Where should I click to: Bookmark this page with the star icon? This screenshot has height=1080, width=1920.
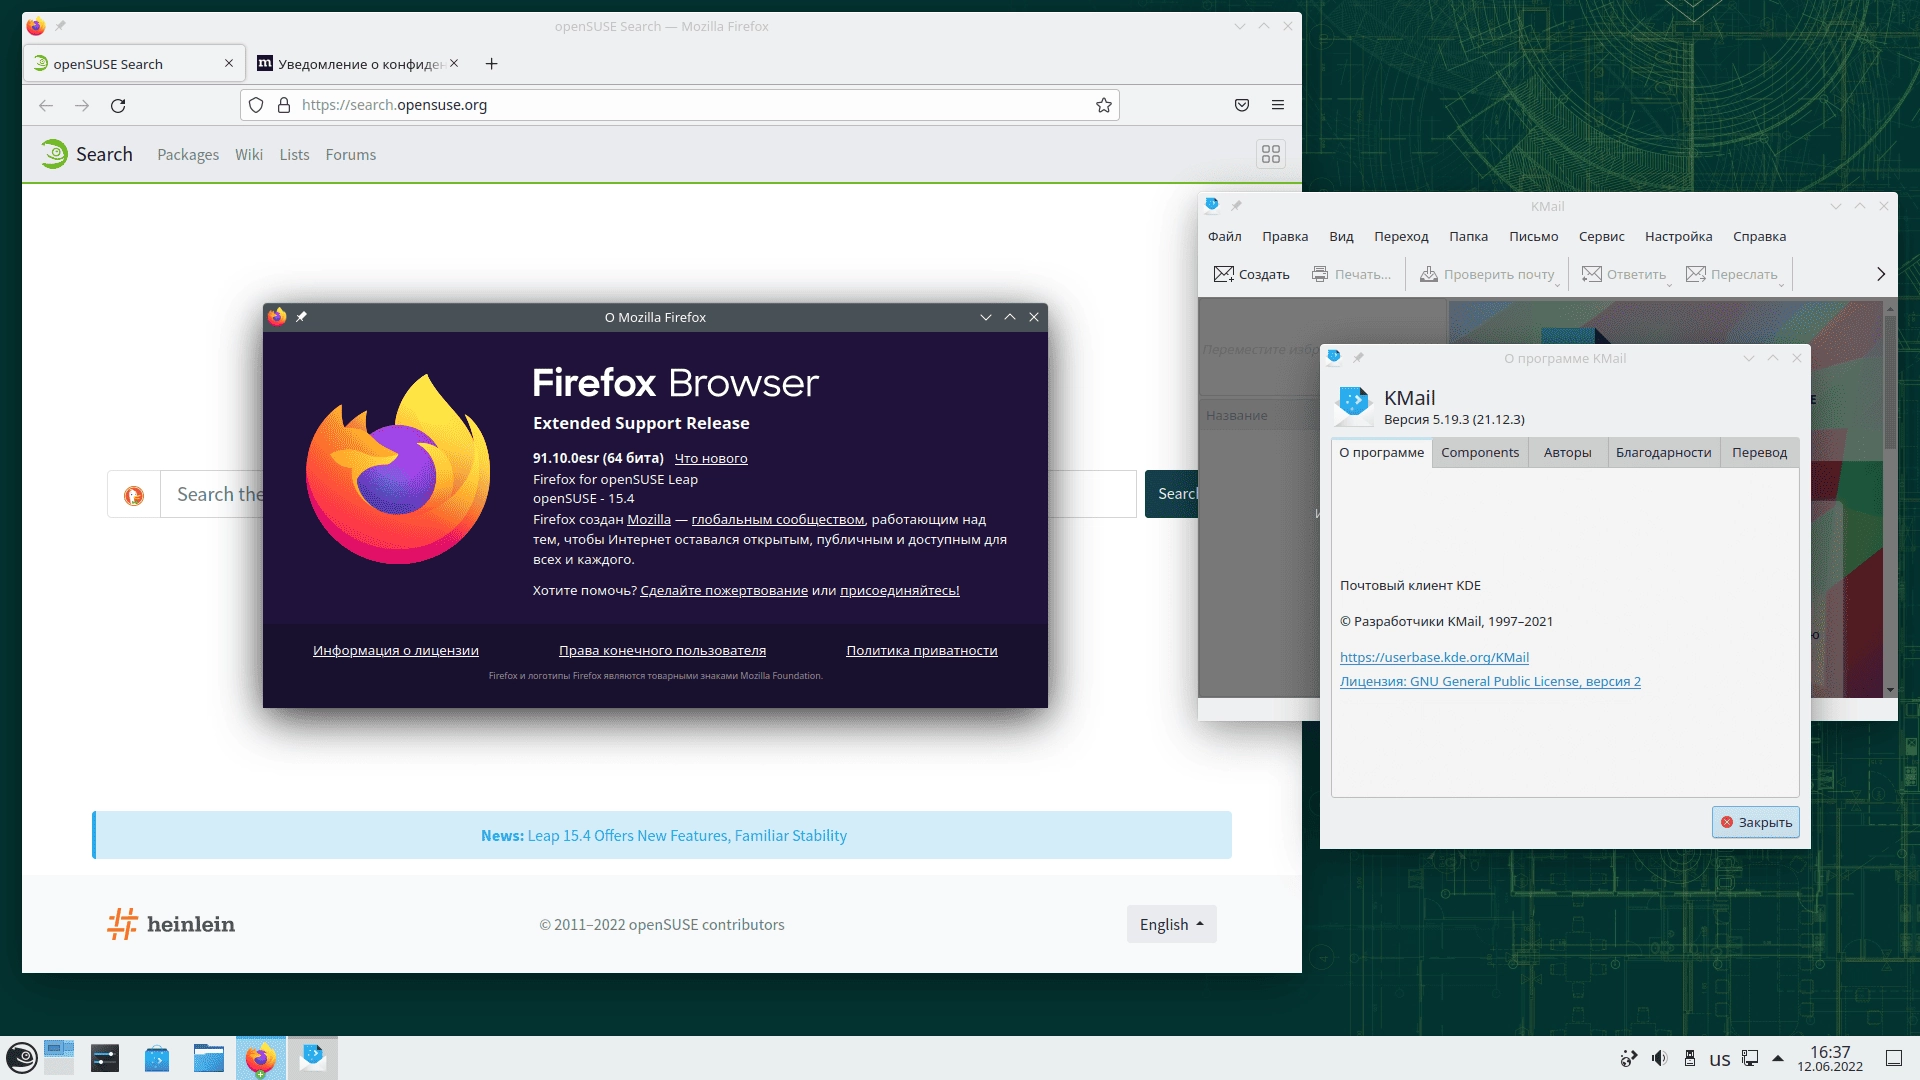point(1104,105)
